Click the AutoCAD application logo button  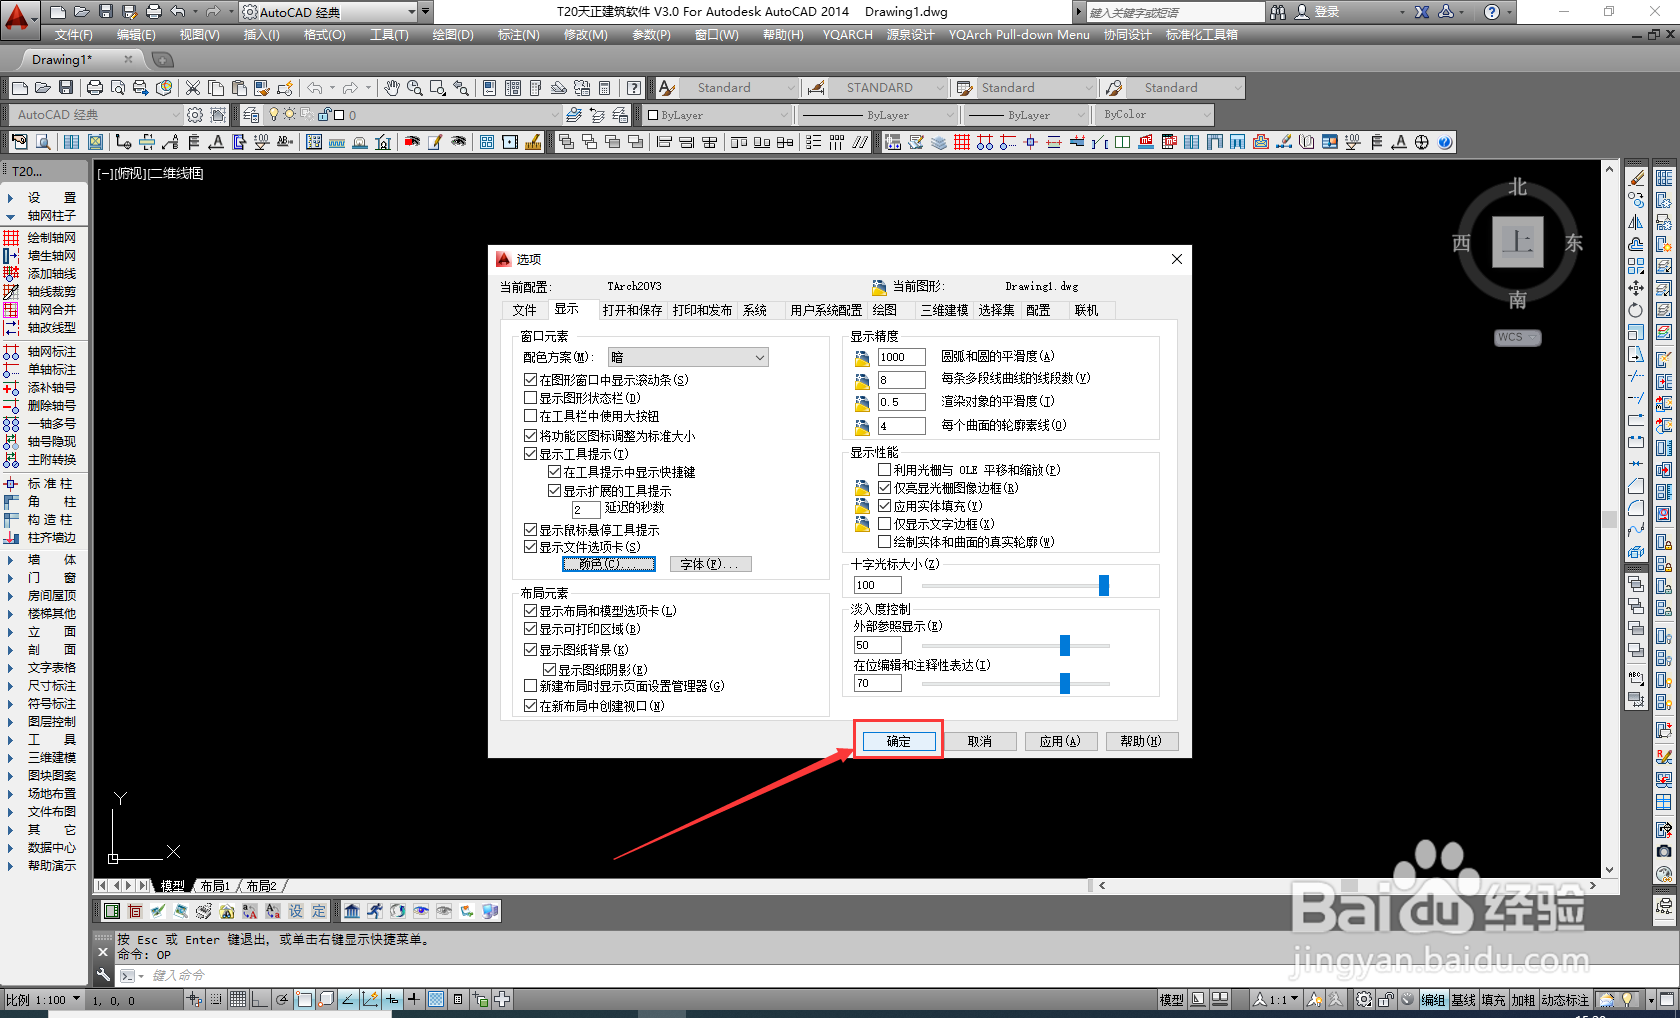pos(19,18)
